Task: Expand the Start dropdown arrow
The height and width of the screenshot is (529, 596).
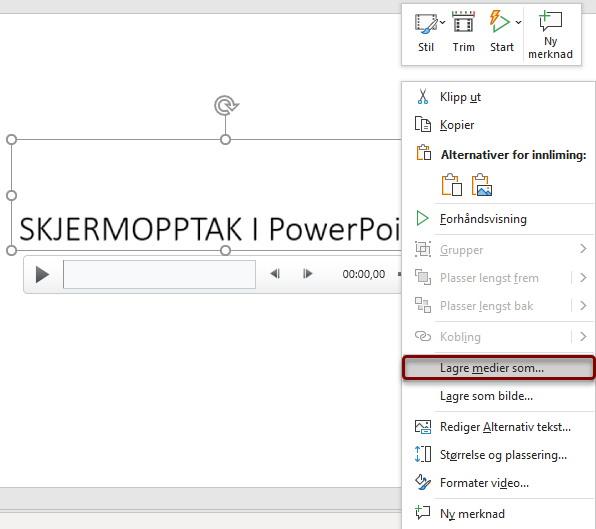Action: point(518,22)
